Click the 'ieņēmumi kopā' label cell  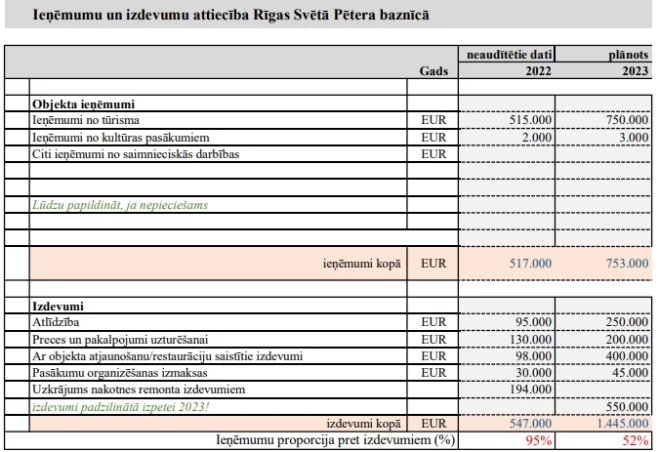point(362,263)
